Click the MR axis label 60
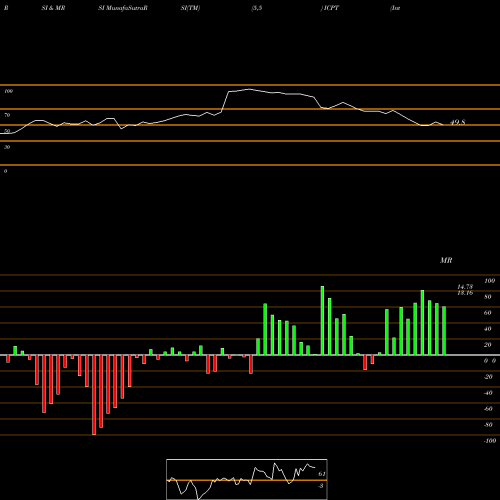Image resolution: width=500 pixels, height=500 pixels. [x=487, y=313]
